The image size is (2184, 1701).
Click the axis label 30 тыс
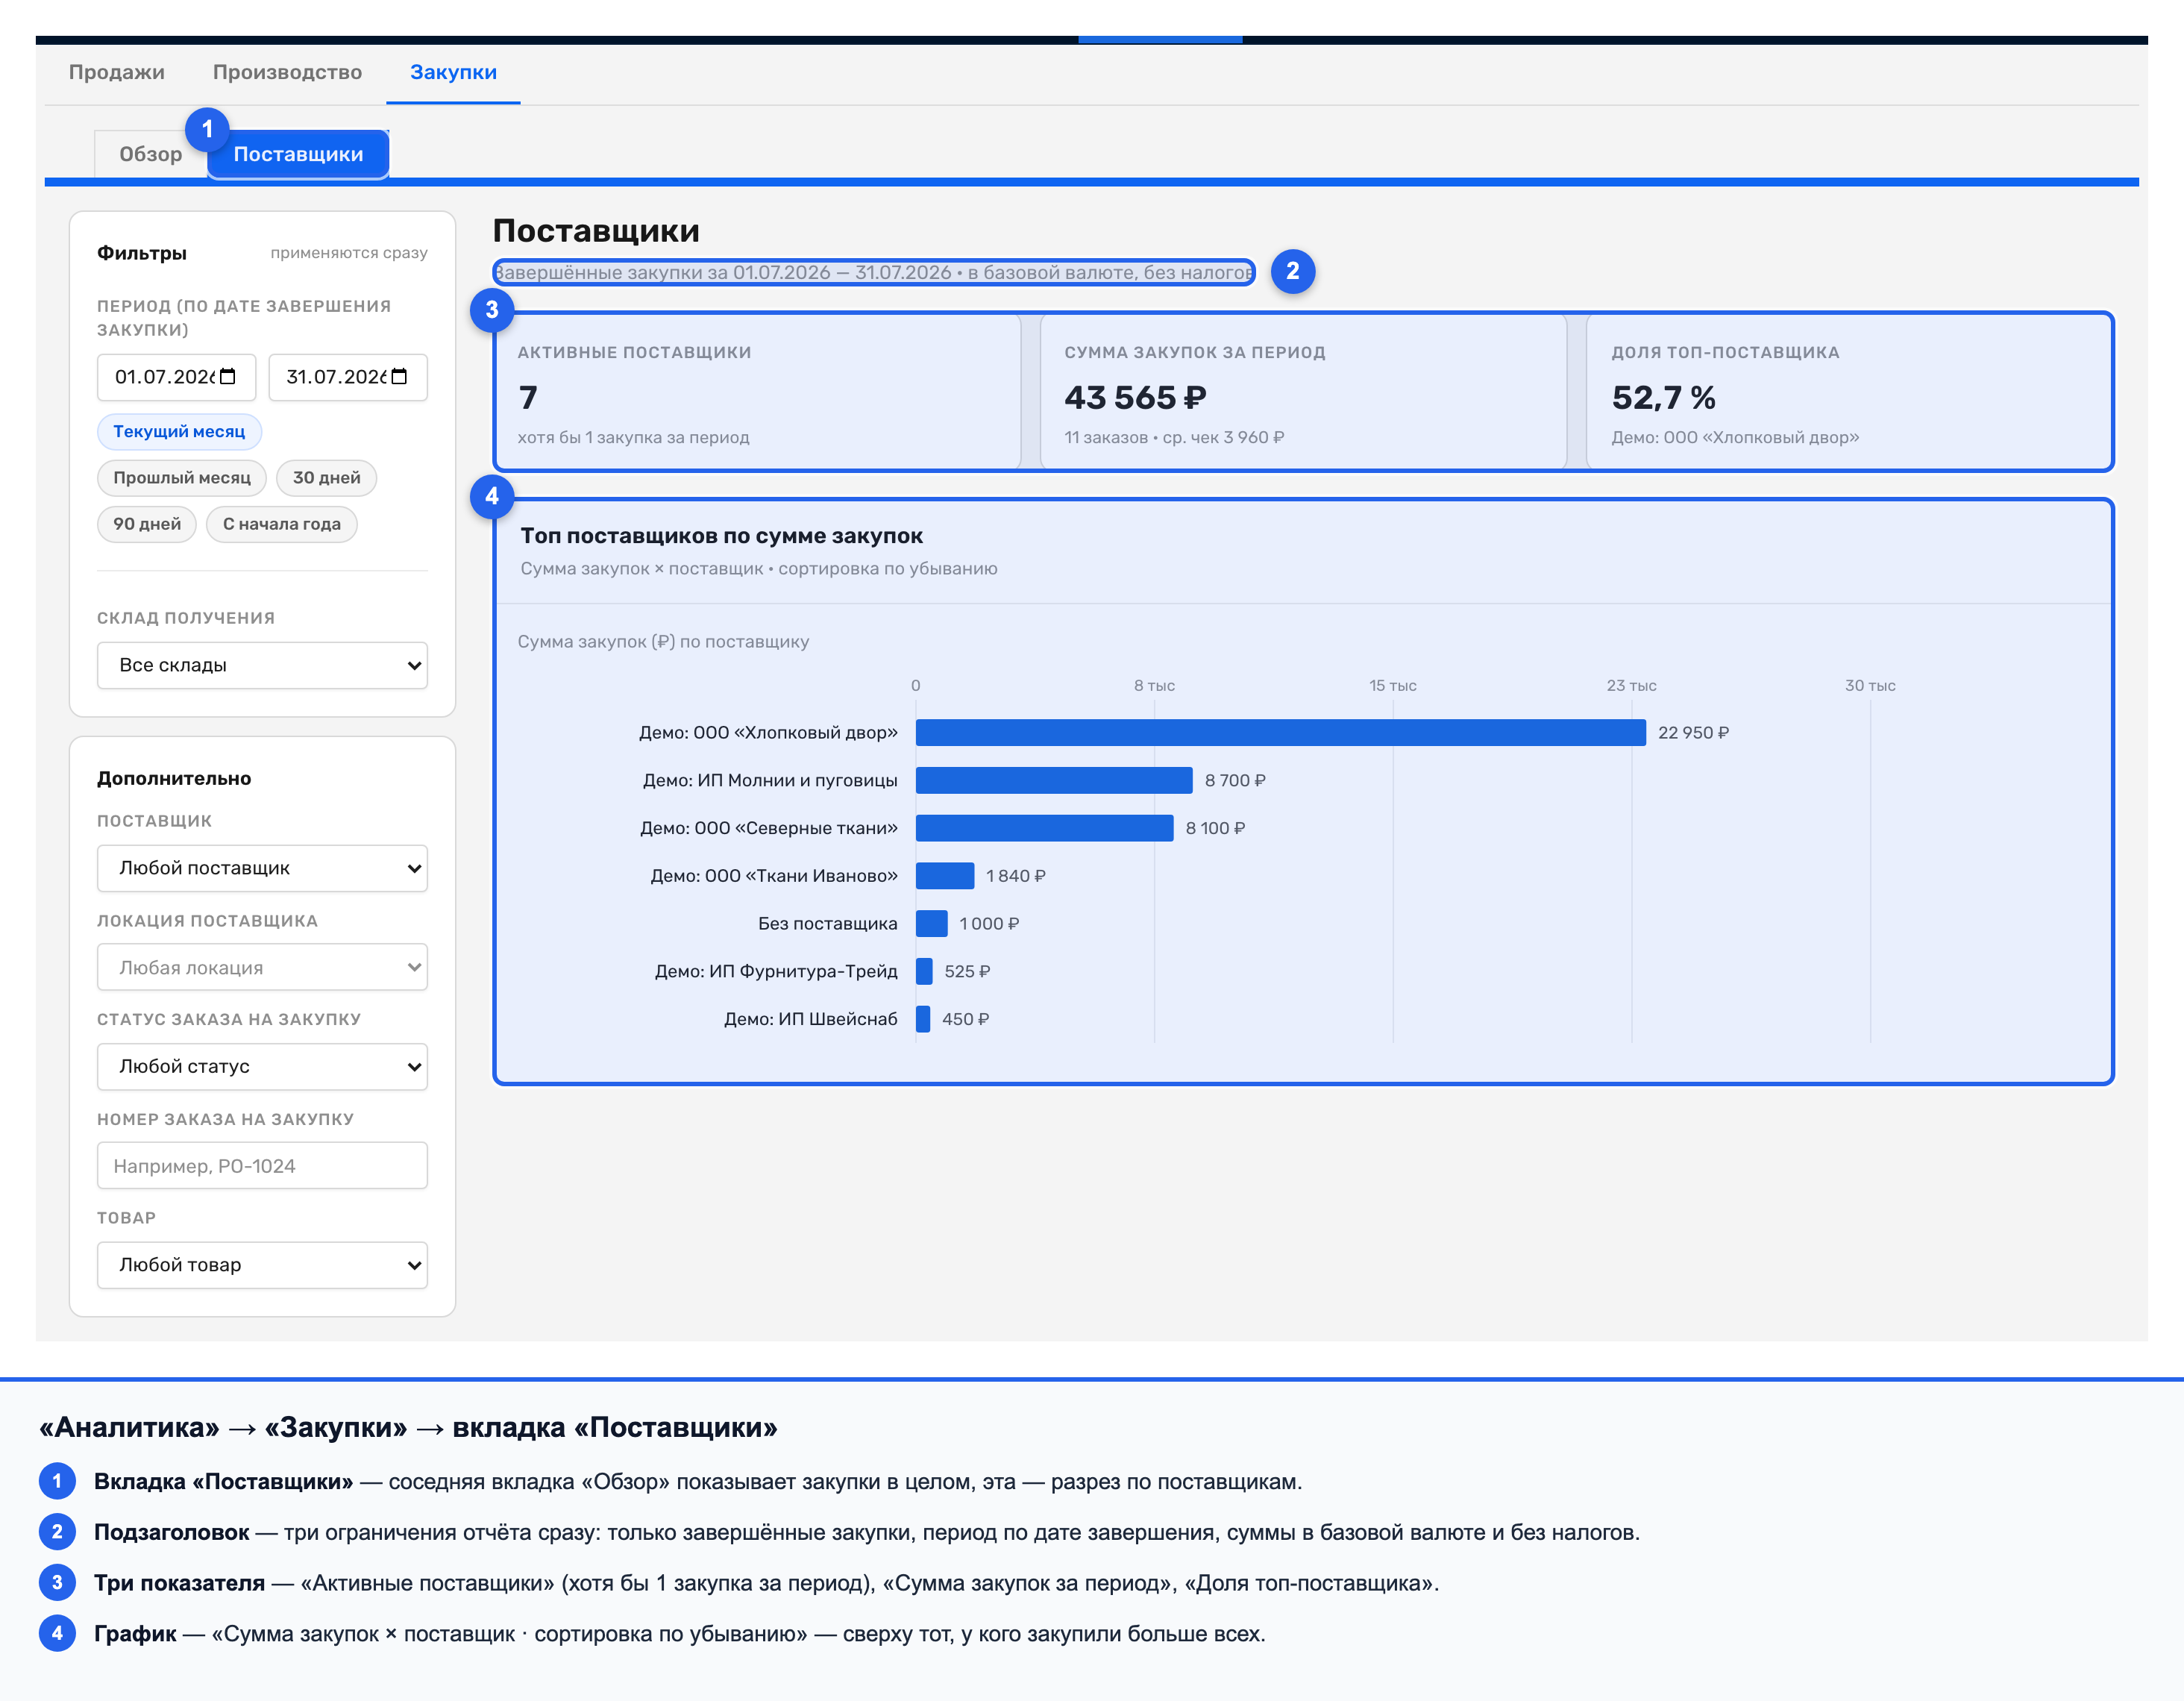pos(1870,685)
